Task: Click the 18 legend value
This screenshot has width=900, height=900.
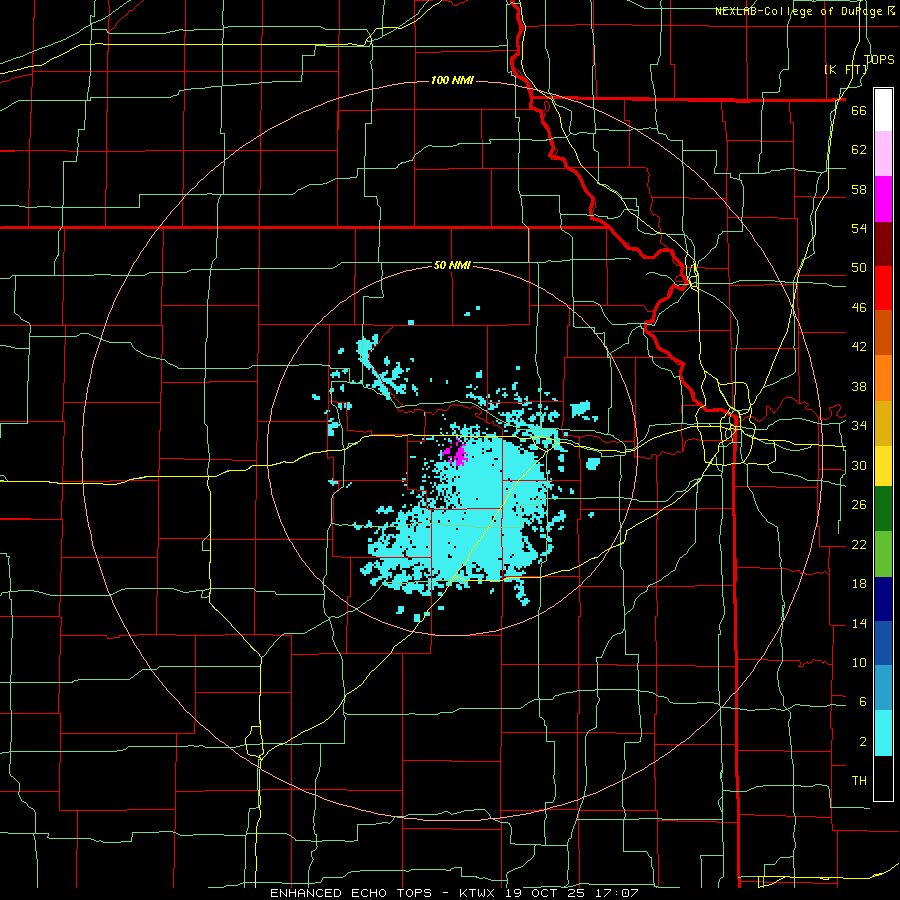Action: click(x=859, y=584)
